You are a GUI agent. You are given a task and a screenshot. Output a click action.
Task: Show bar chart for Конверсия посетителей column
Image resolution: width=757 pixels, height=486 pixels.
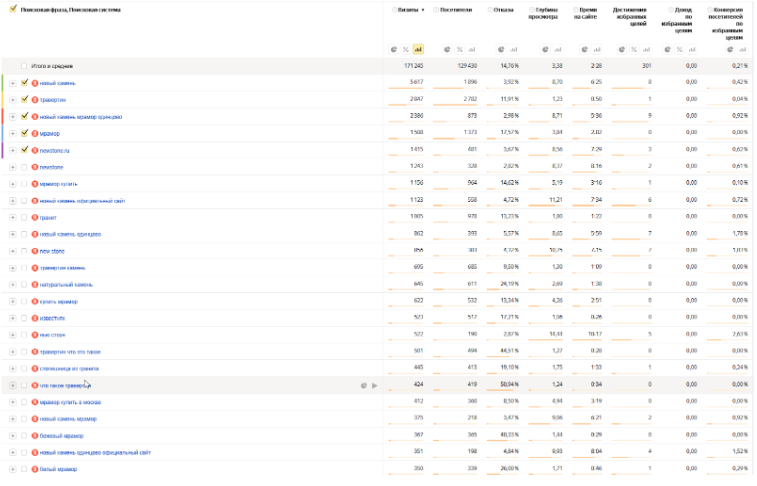pyautogui.click(x=743, y=49)
